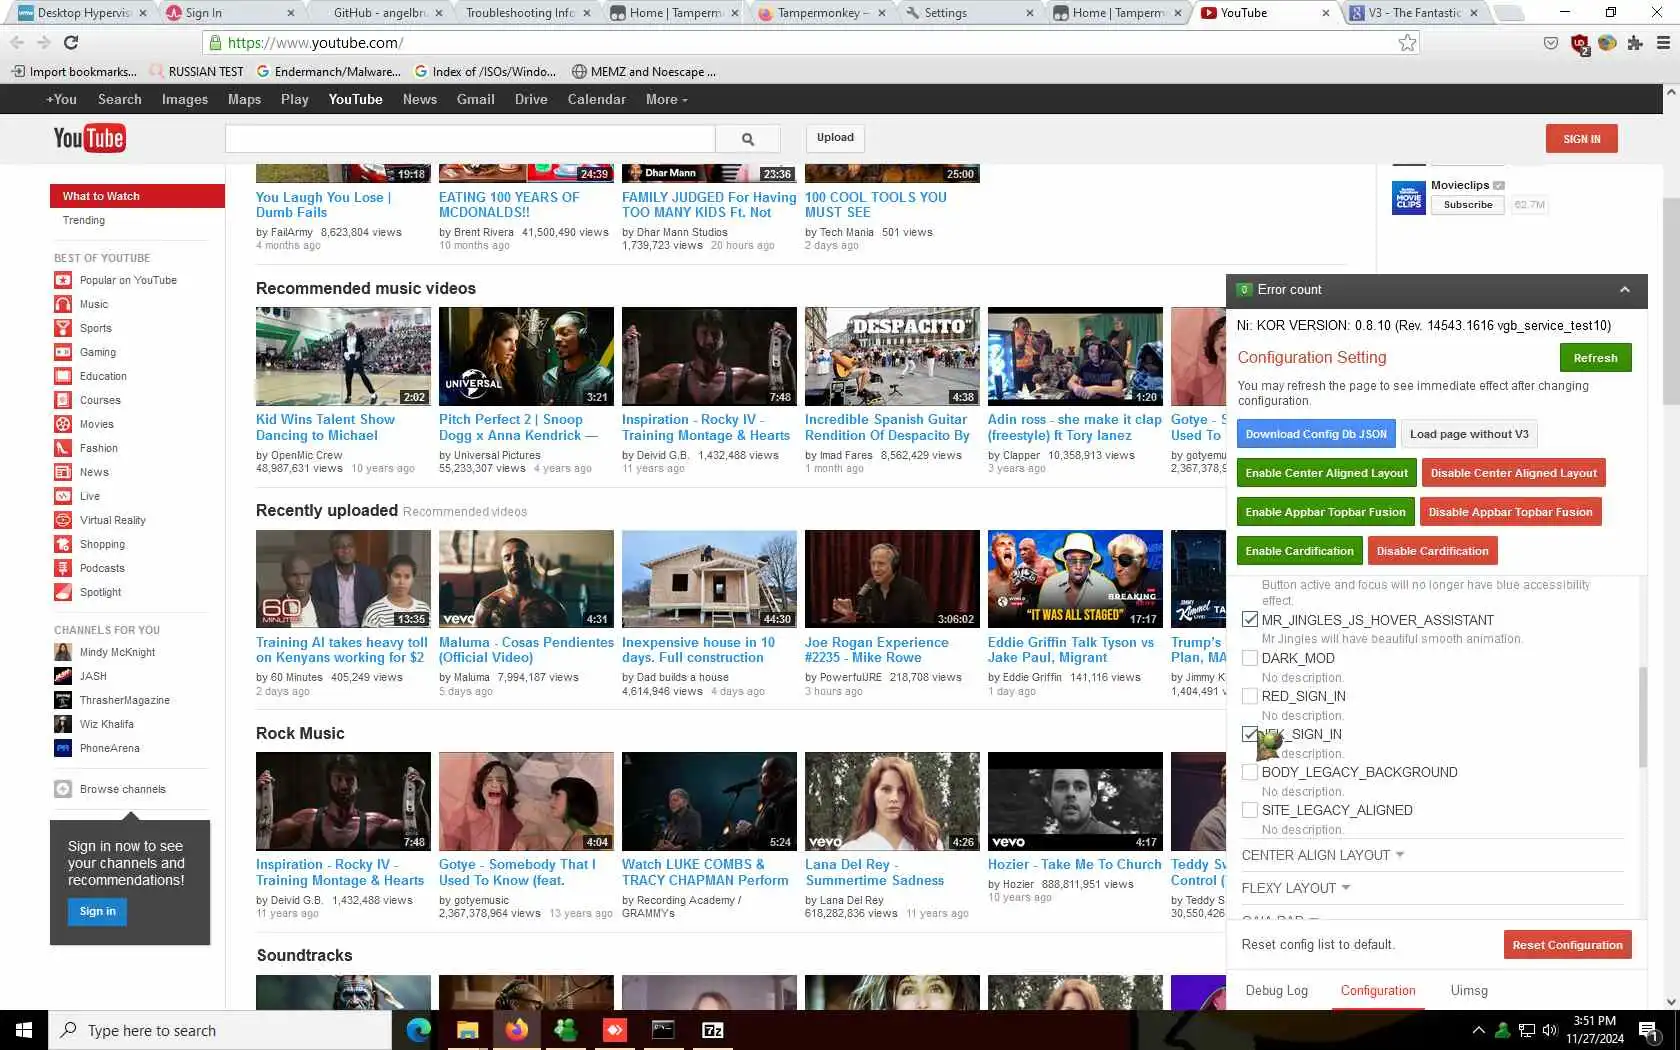The image size is (1680, 1050).
Task: Collapse the Error count panel chevron
Action: pos(1625,290)
